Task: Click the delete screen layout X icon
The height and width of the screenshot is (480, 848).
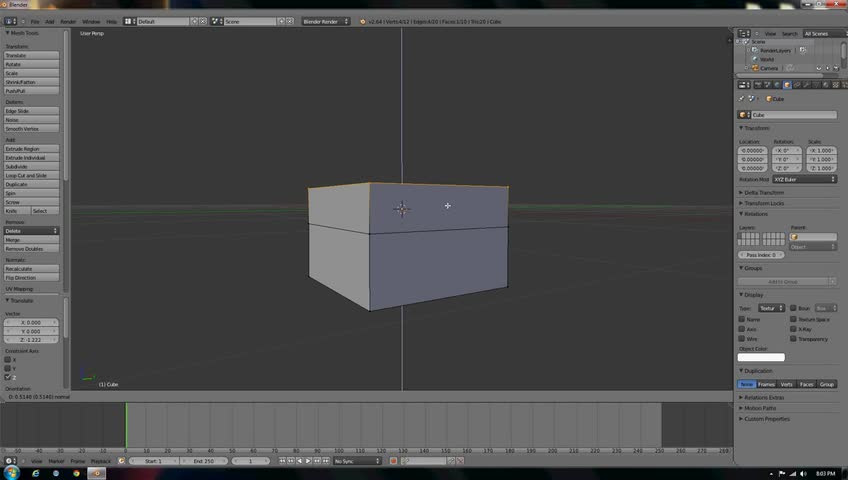Action: (x=203, y=22)
